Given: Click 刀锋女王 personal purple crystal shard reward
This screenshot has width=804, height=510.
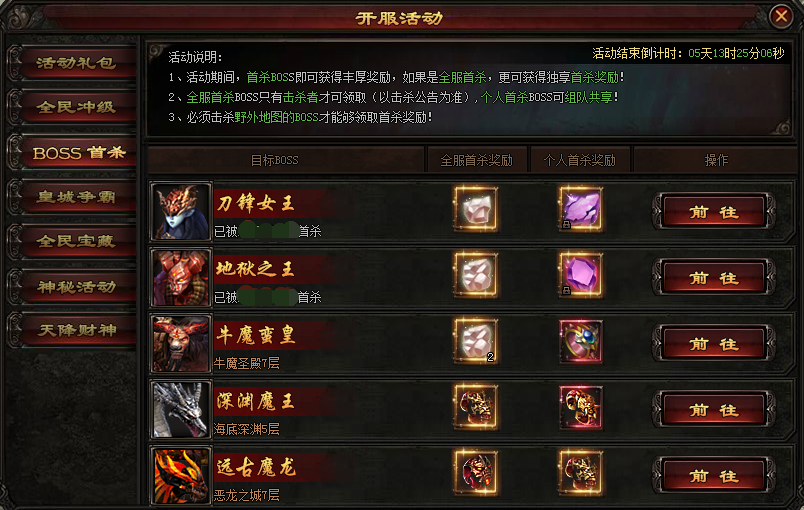Looking at the screenshot, I should tap(580, 209).
